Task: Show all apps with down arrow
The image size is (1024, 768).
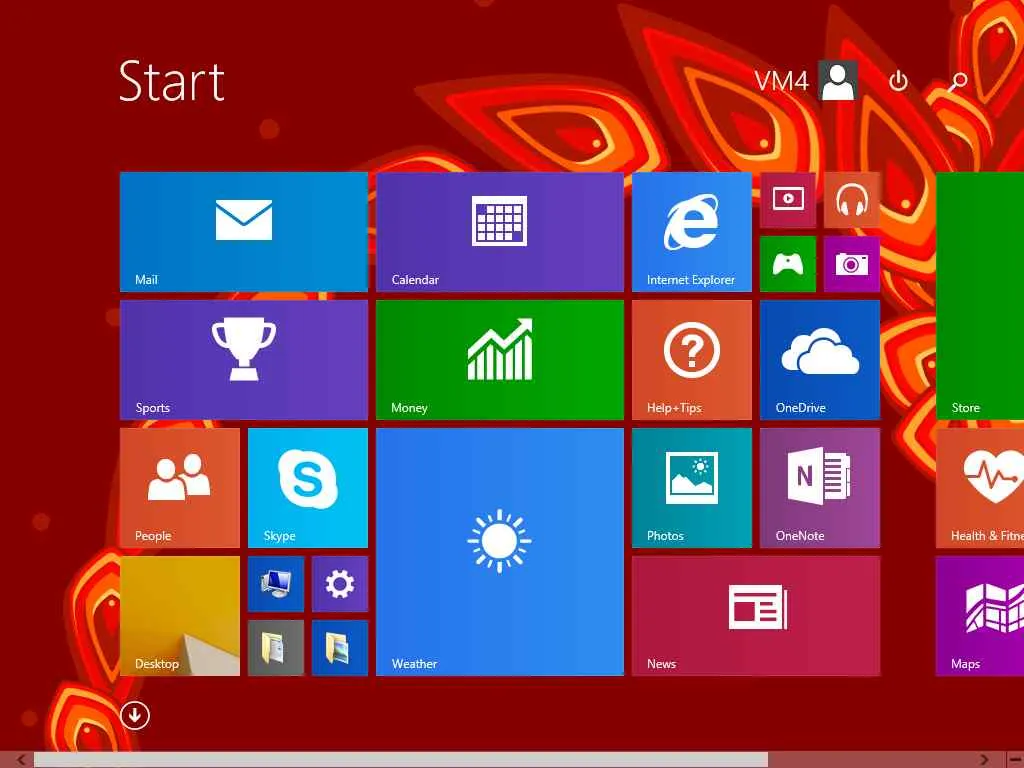Action: click(135, 715)
